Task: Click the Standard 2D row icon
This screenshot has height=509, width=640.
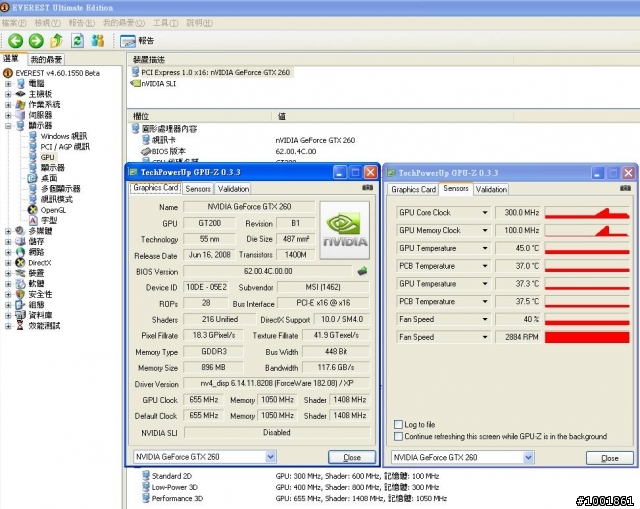Action: click(146, 475)
